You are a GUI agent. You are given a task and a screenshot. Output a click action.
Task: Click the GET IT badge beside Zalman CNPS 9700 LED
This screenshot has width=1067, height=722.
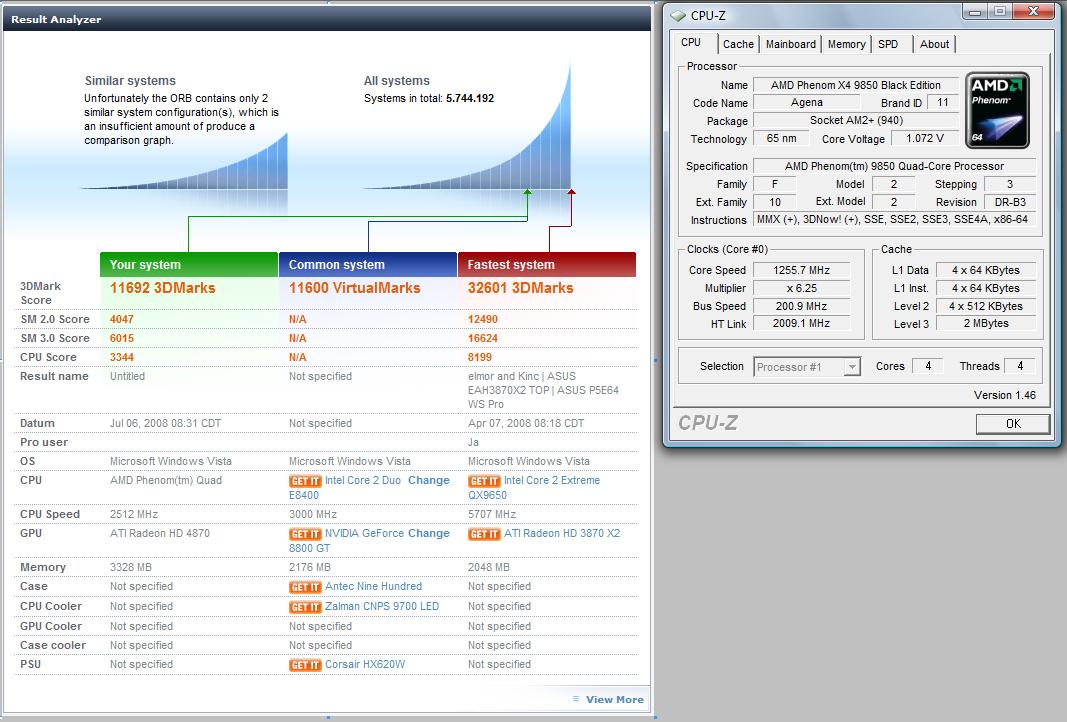305,607
